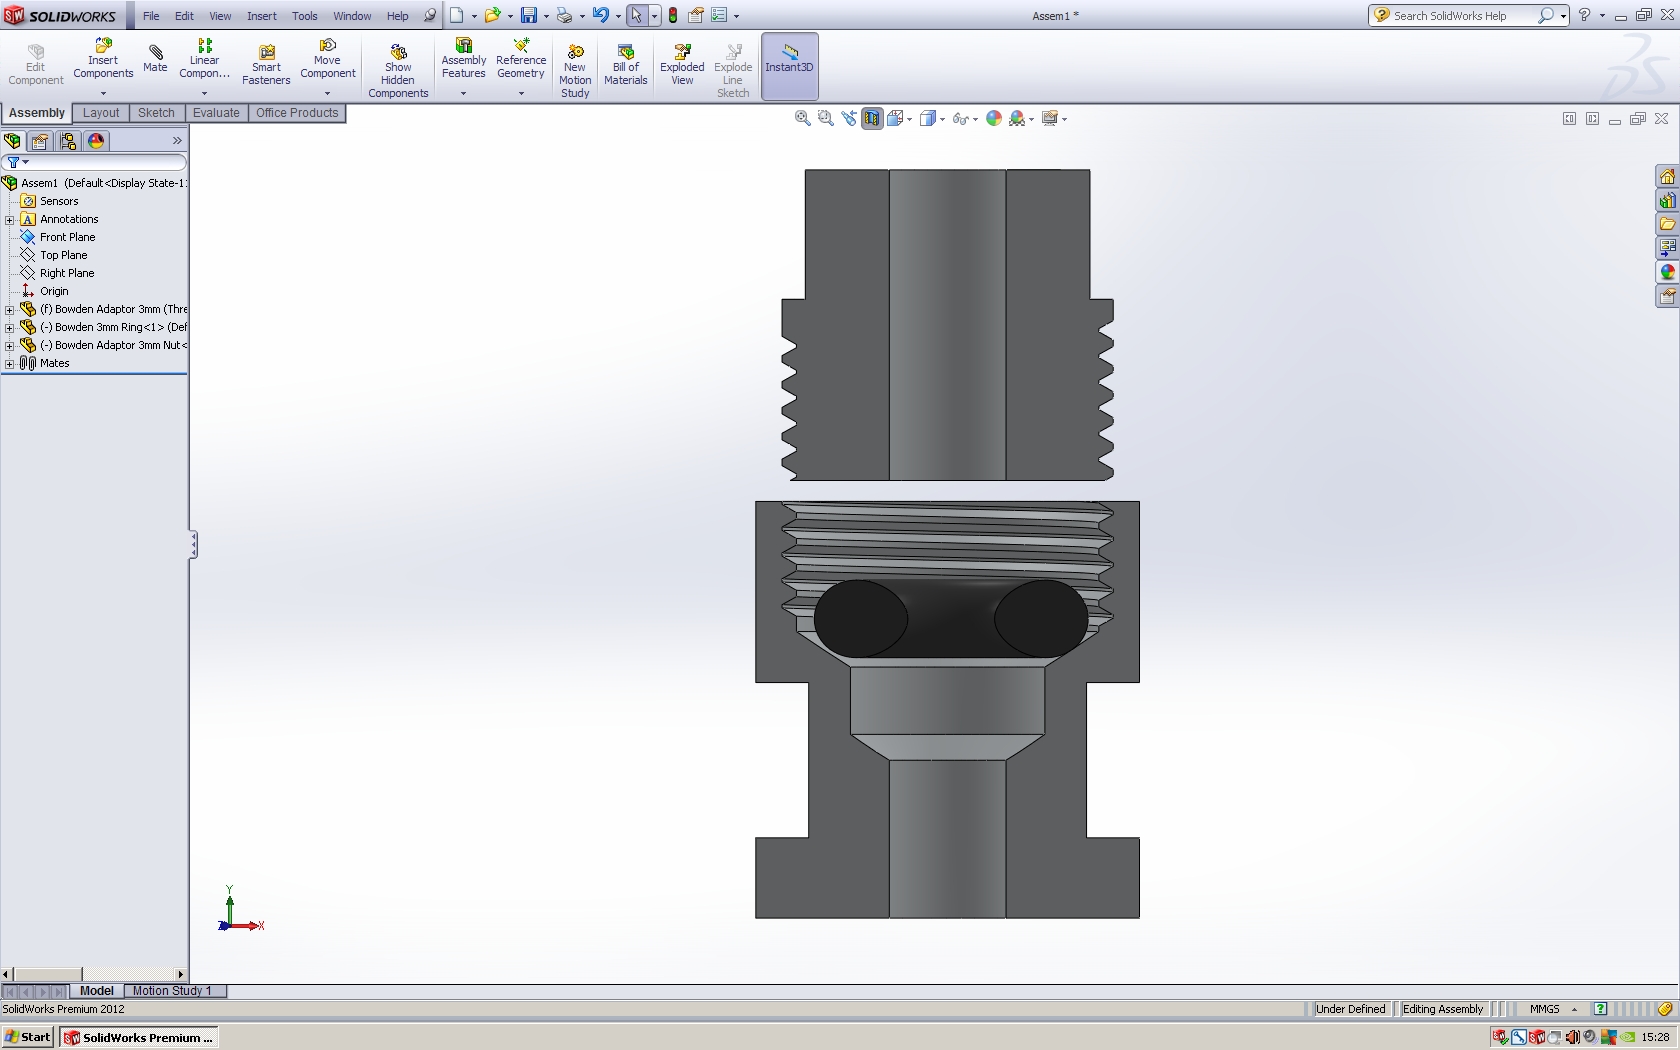This screenshot has height=1050, width=1680.
Task: Open Display Style dropdown arrow
Action: tap(942, 119)
